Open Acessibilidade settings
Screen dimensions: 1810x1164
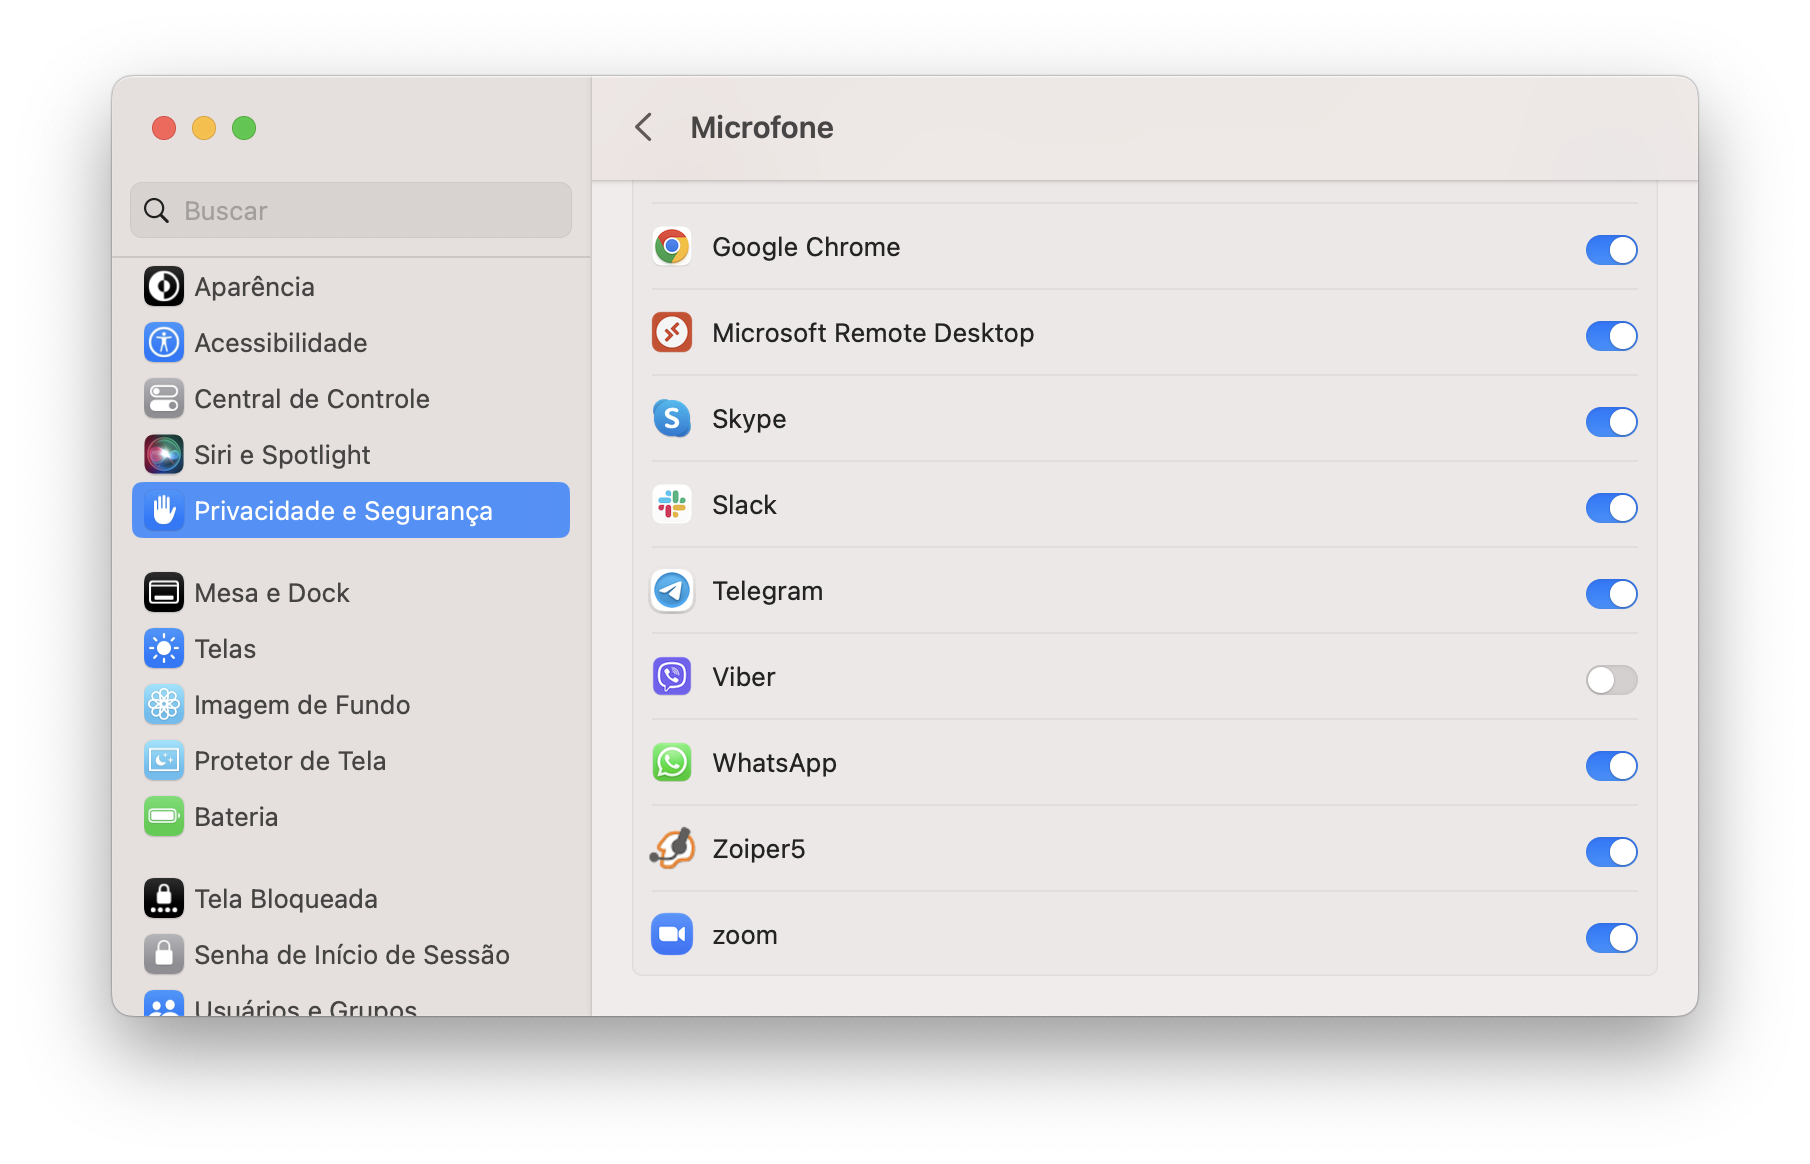point(351,343)
